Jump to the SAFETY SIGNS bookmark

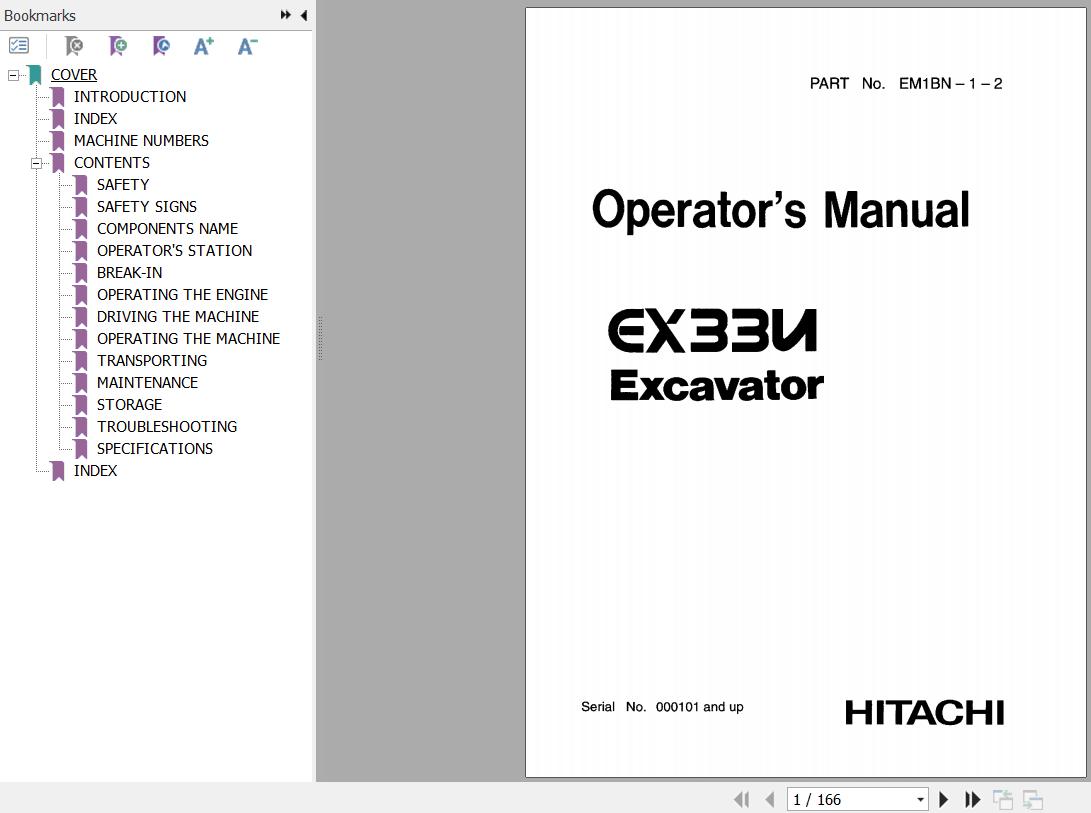coord(147,207)
